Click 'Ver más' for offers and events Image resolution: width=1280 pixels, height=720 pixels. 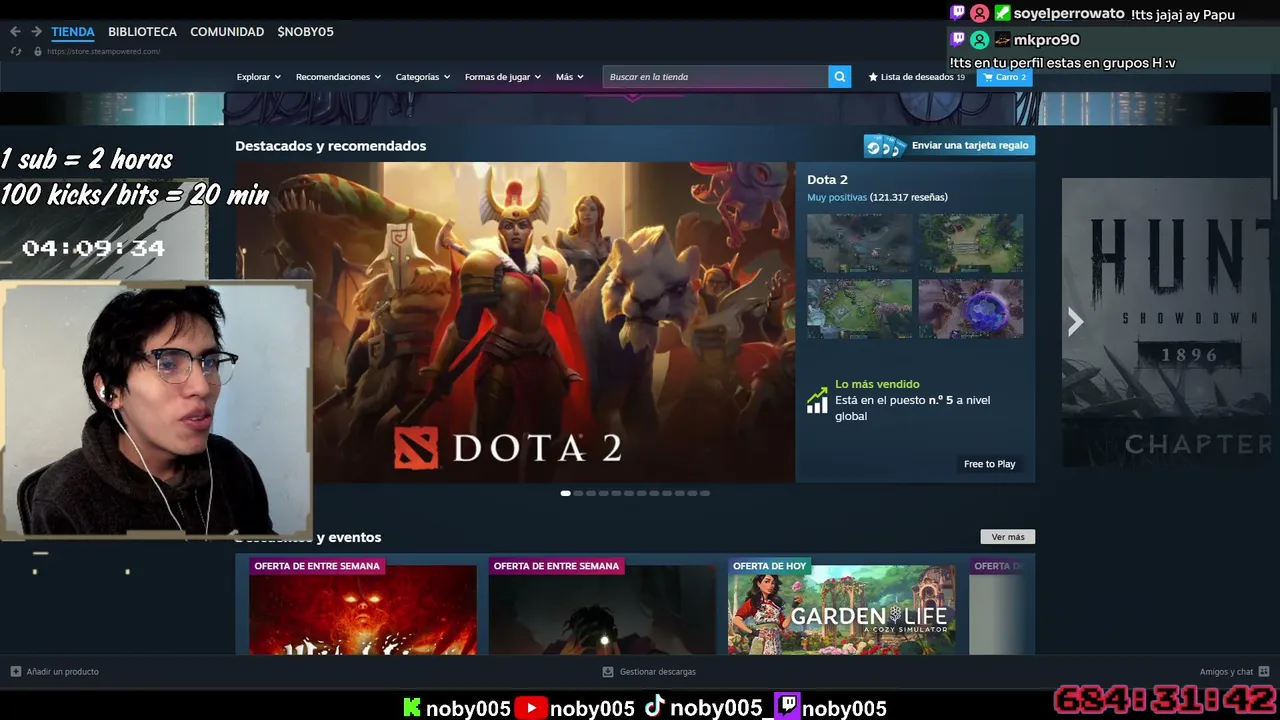click(x=1008, y=537)
